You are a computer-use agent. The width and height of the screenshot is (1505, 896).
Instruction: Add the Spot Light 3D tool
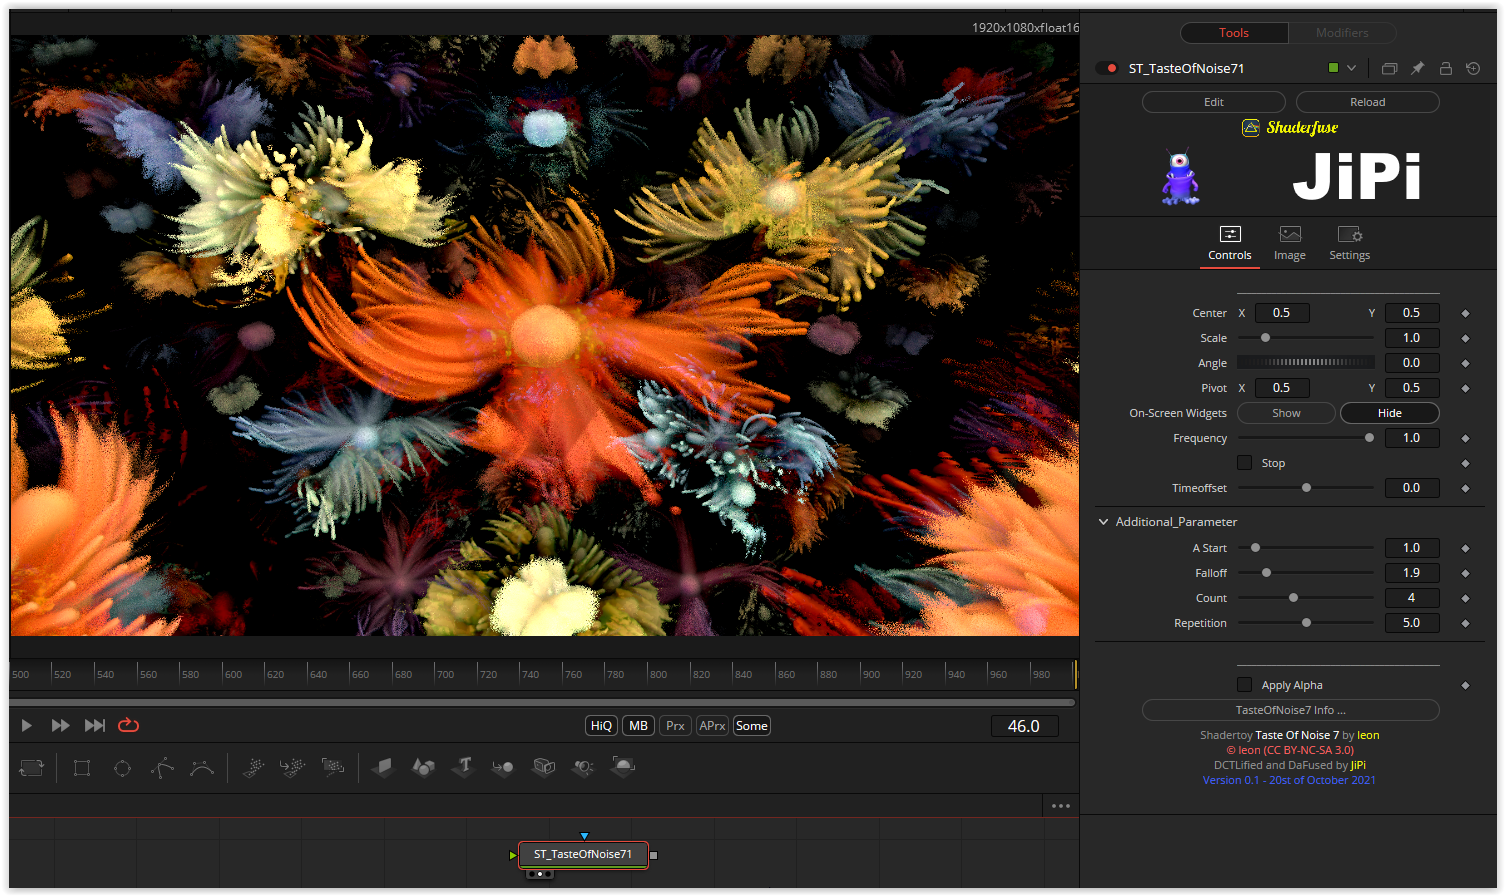[x=583, y=768]
